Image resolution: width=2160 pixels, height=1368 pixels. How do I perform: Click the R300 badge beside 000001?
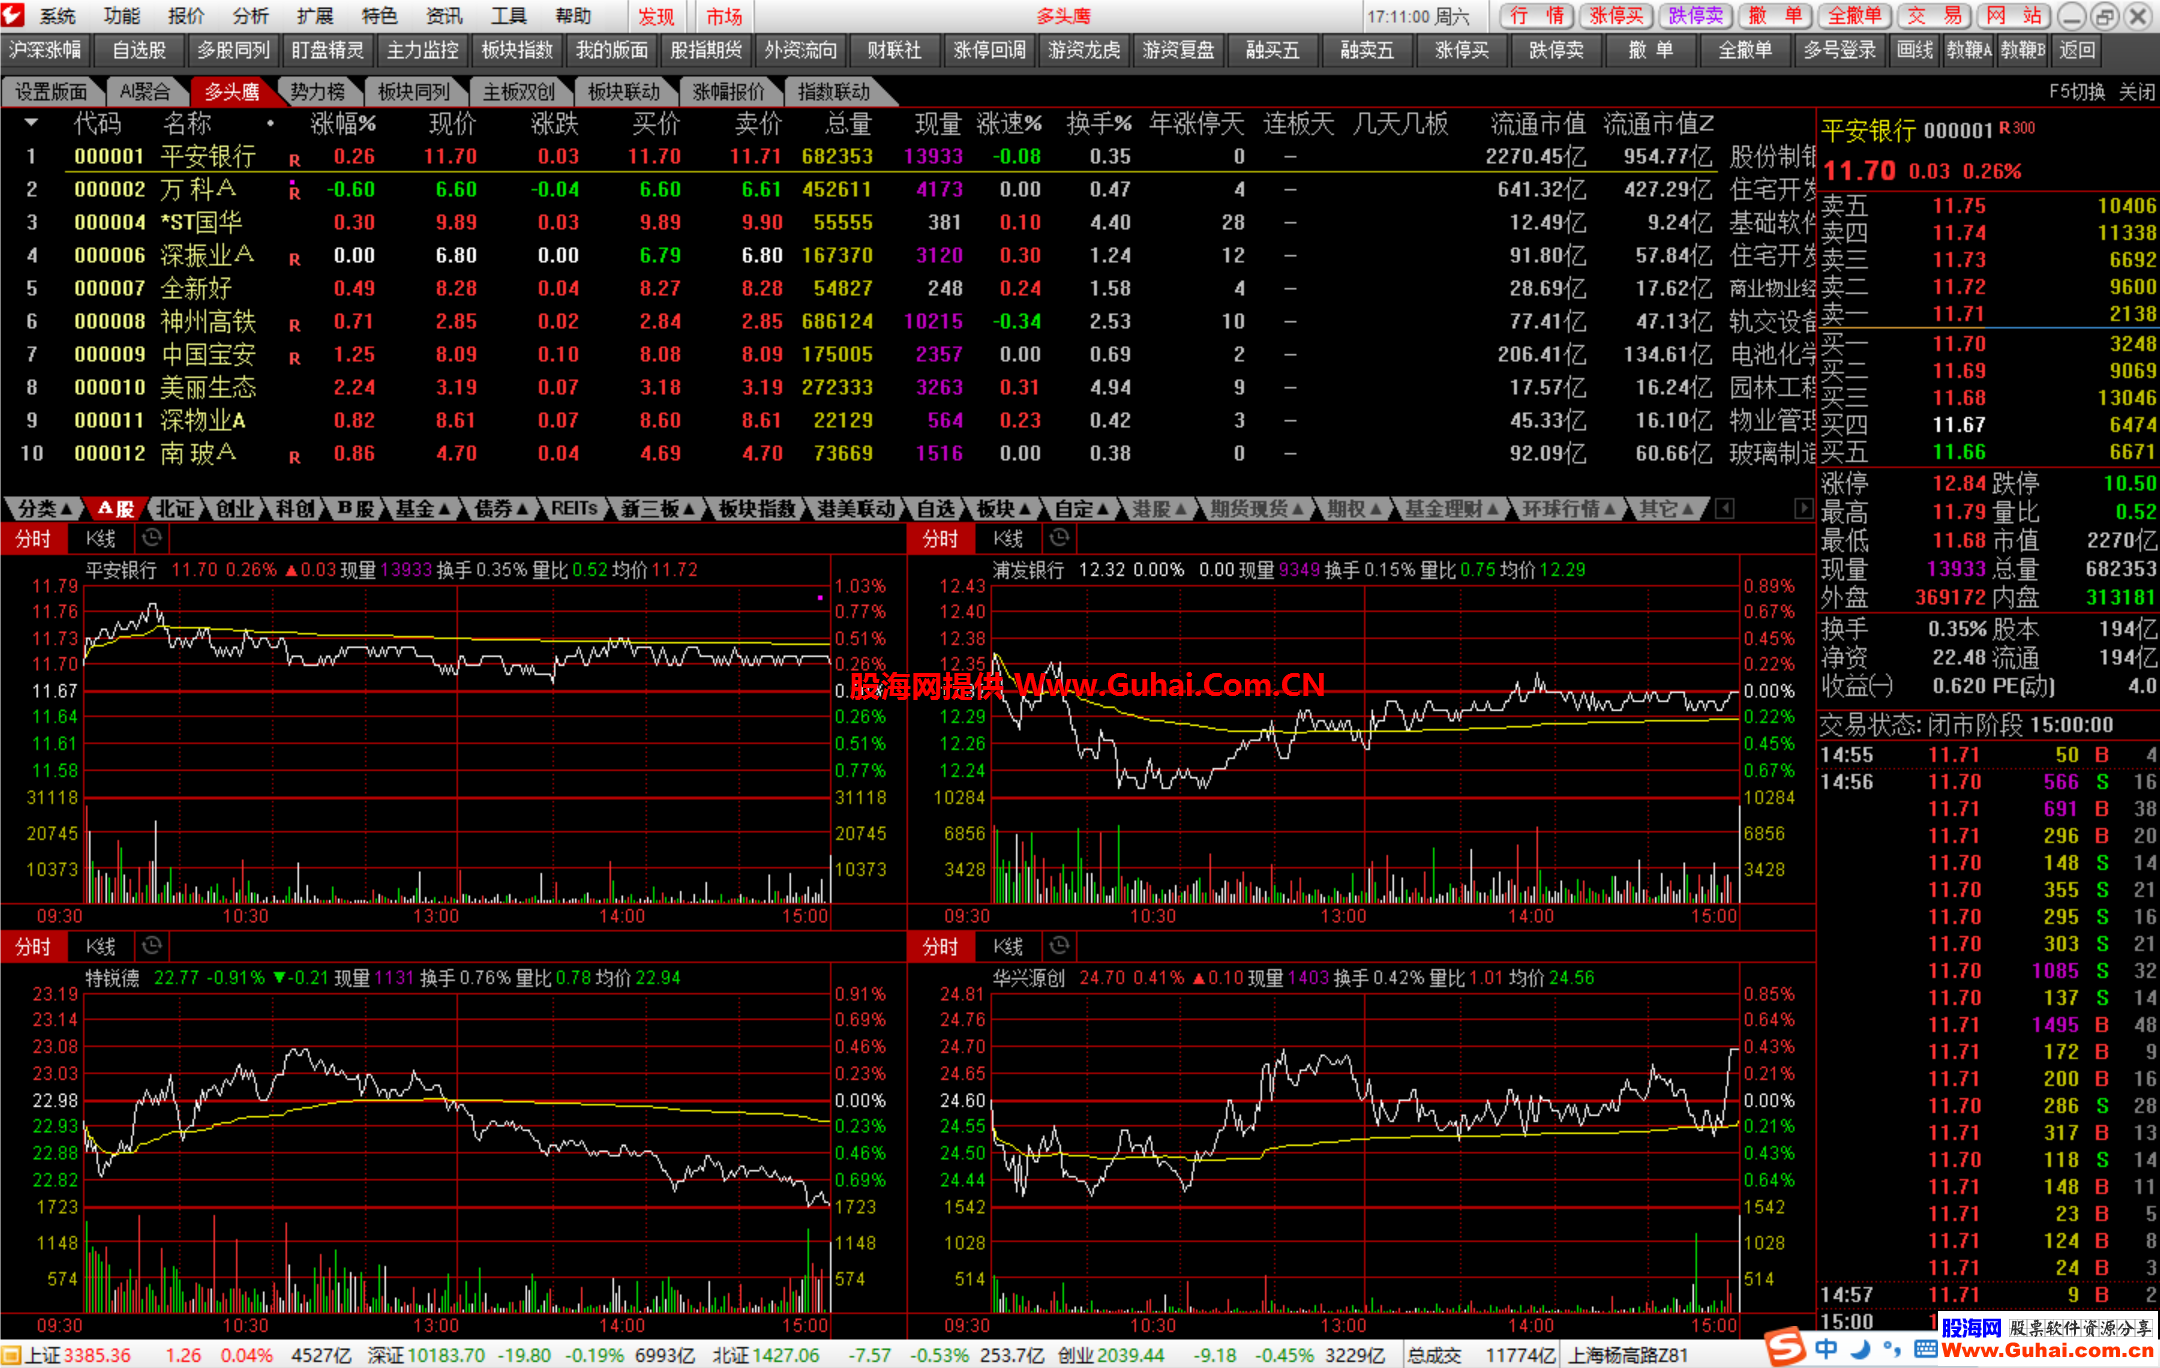tap(2016, 128)
